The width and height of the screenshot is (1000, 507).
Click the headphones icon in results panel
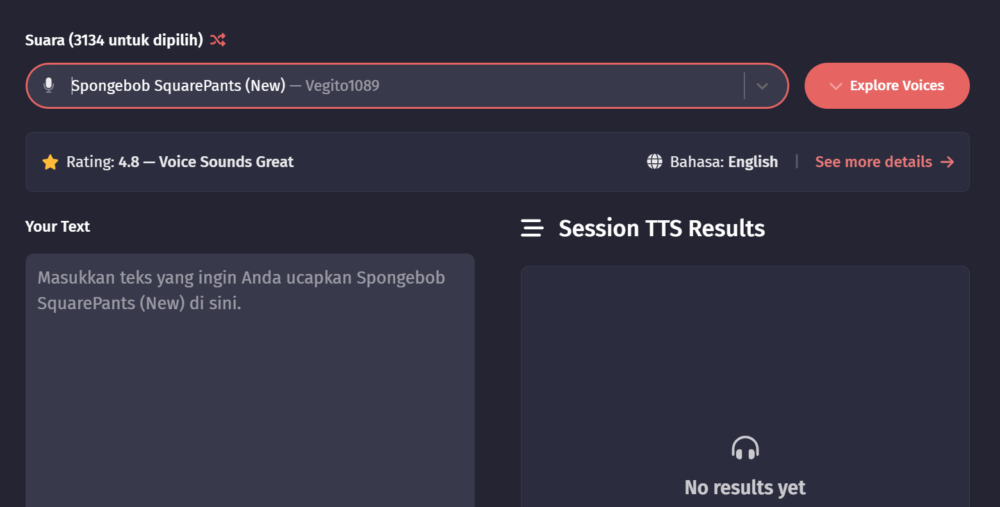coord(745,448)
